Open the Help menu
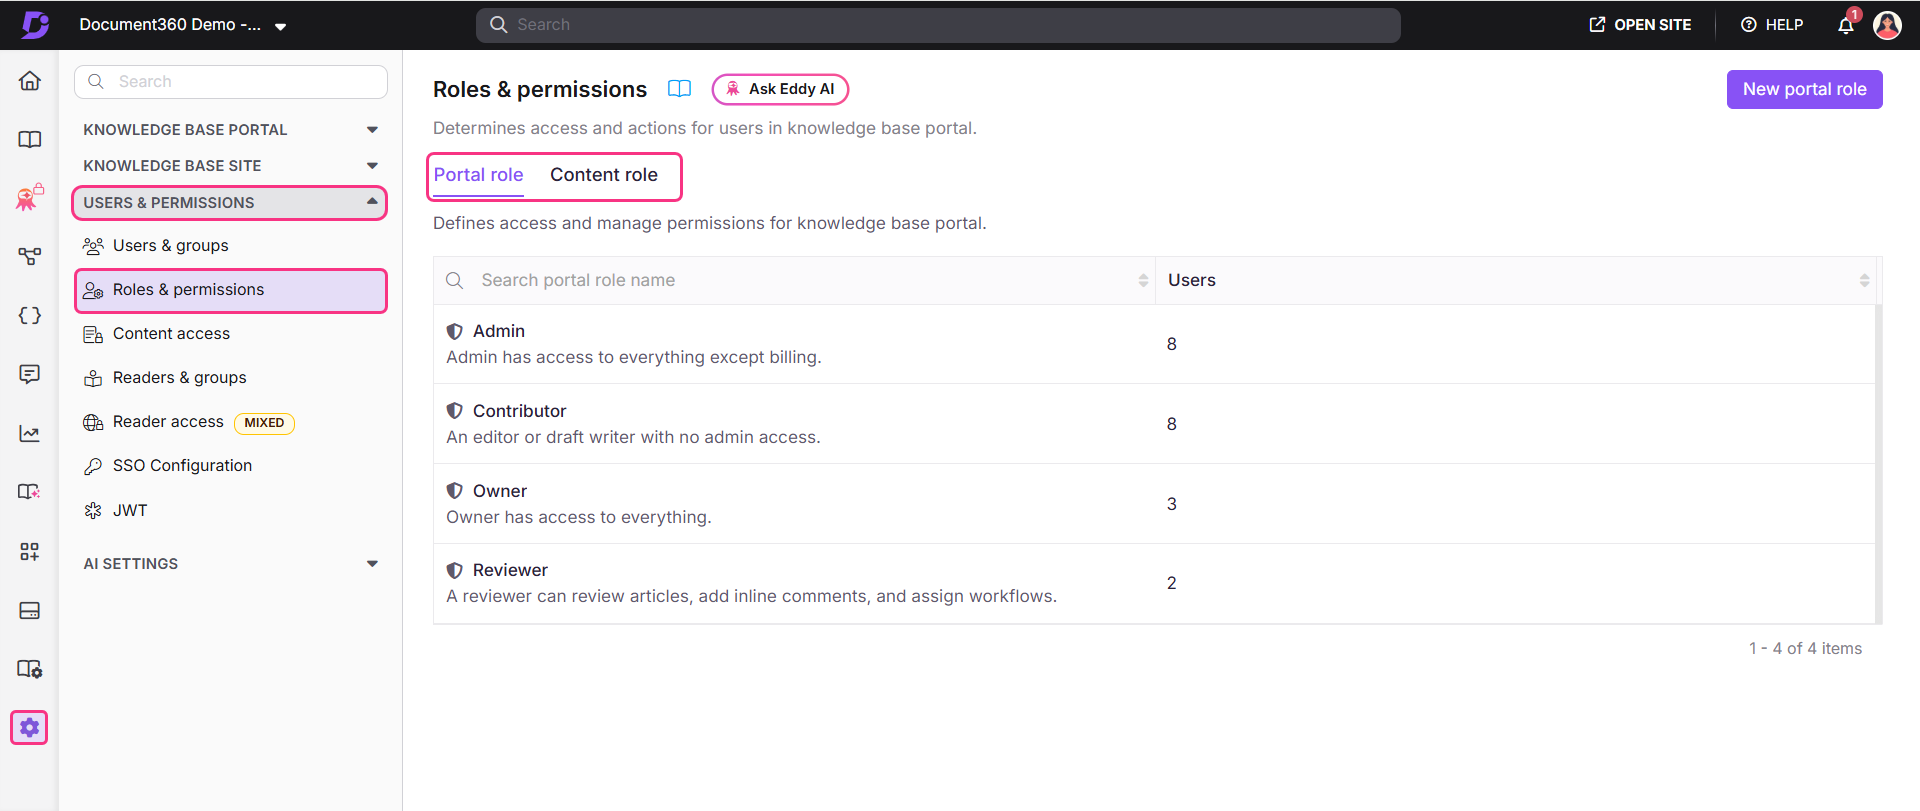Screen dimensions: 1920x811 1772,25
